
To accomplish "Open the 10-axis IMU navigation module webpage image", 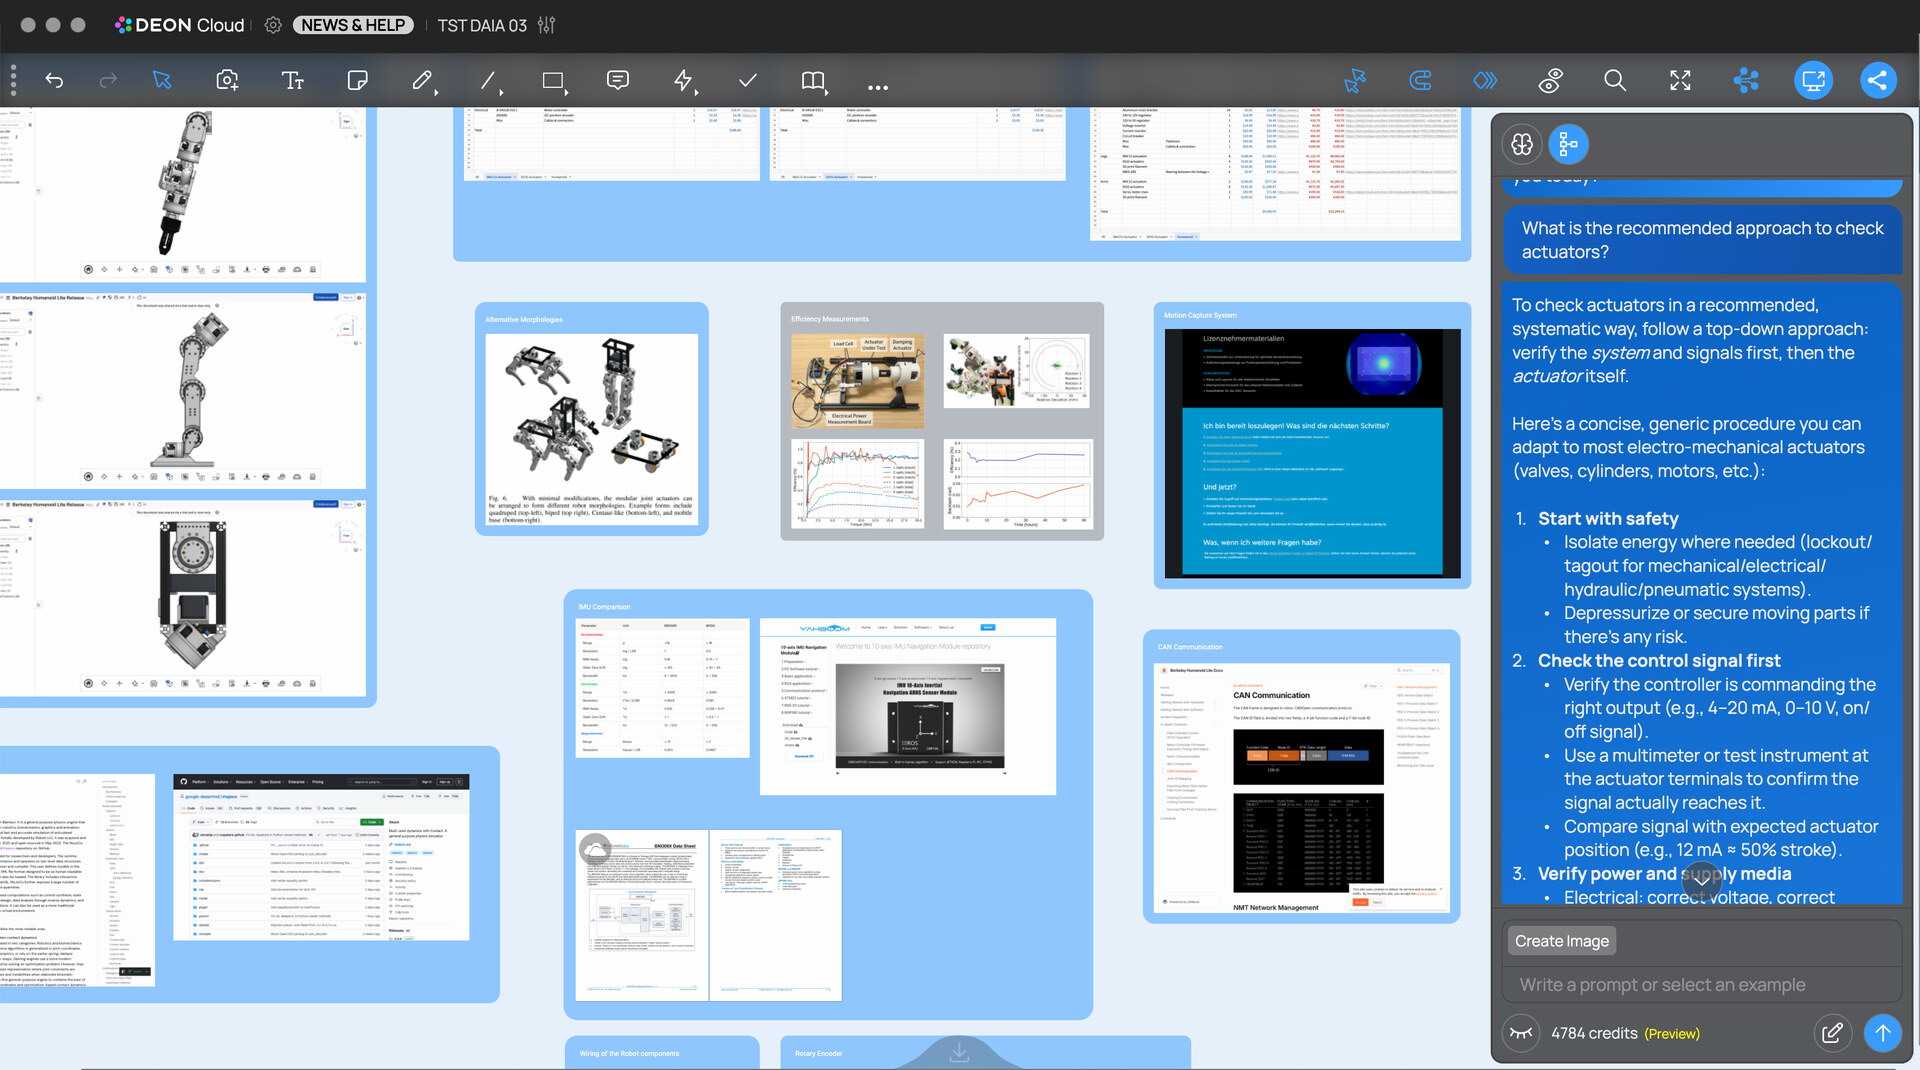I will click(907, 707).
